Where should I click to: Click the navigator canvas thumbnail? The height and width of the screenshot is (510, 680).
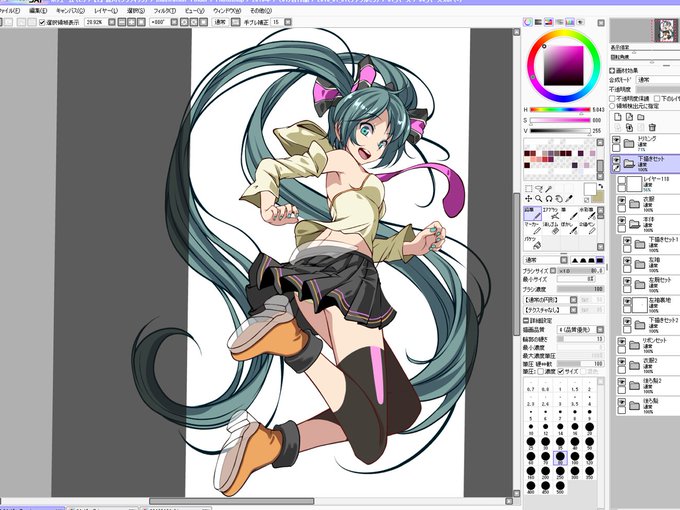click(x=666, y=30)
